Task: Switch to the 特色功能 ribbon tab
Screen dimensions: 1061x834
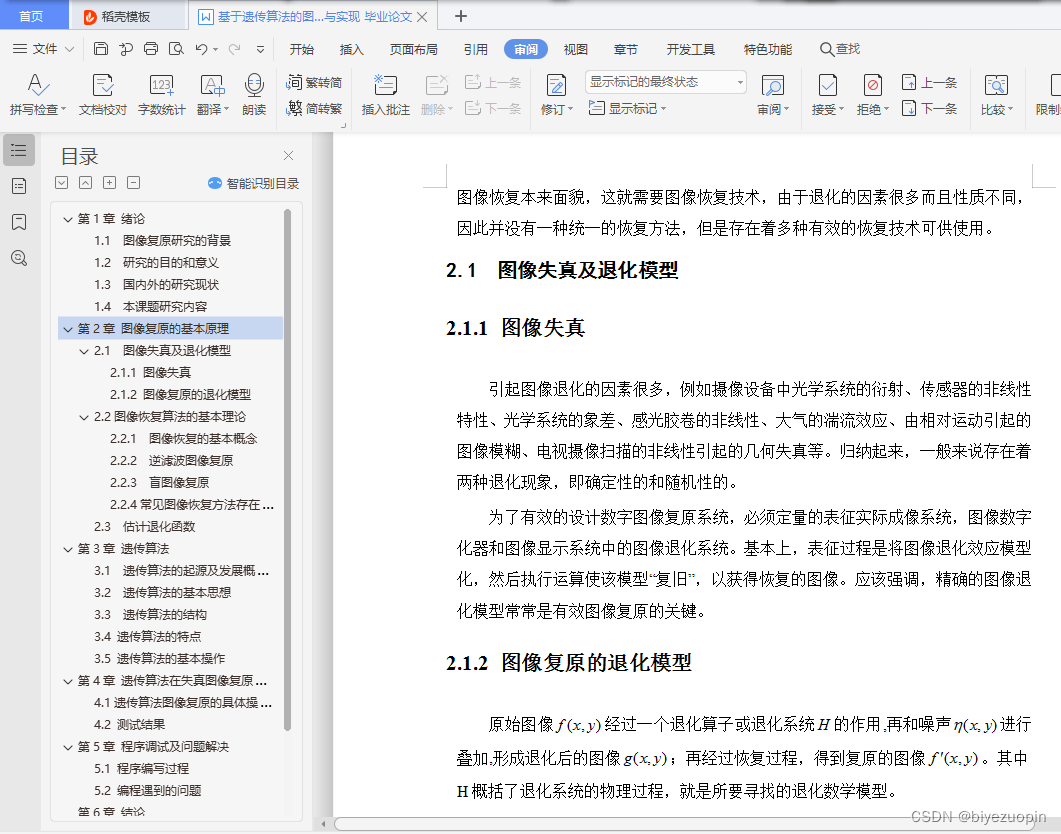Action: pos(768,49)
